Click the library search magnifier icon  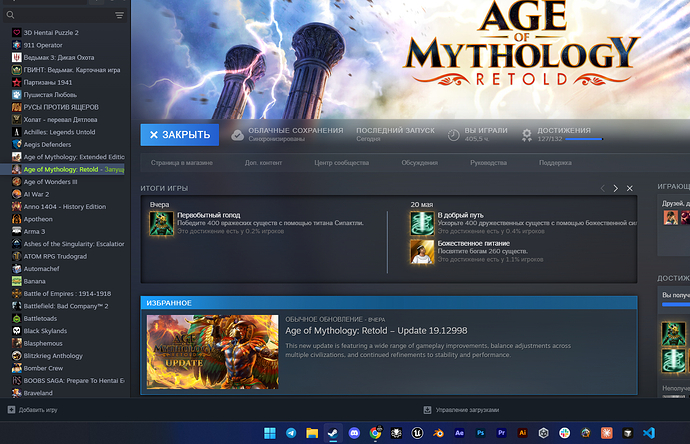pyautogui.click(x=11, y=15)
